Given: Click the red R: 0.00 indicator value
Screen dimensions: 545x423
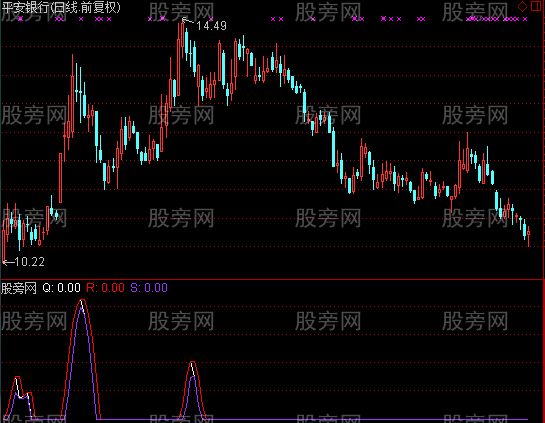Looking at the screenshot, I should [x=105, y=288].
